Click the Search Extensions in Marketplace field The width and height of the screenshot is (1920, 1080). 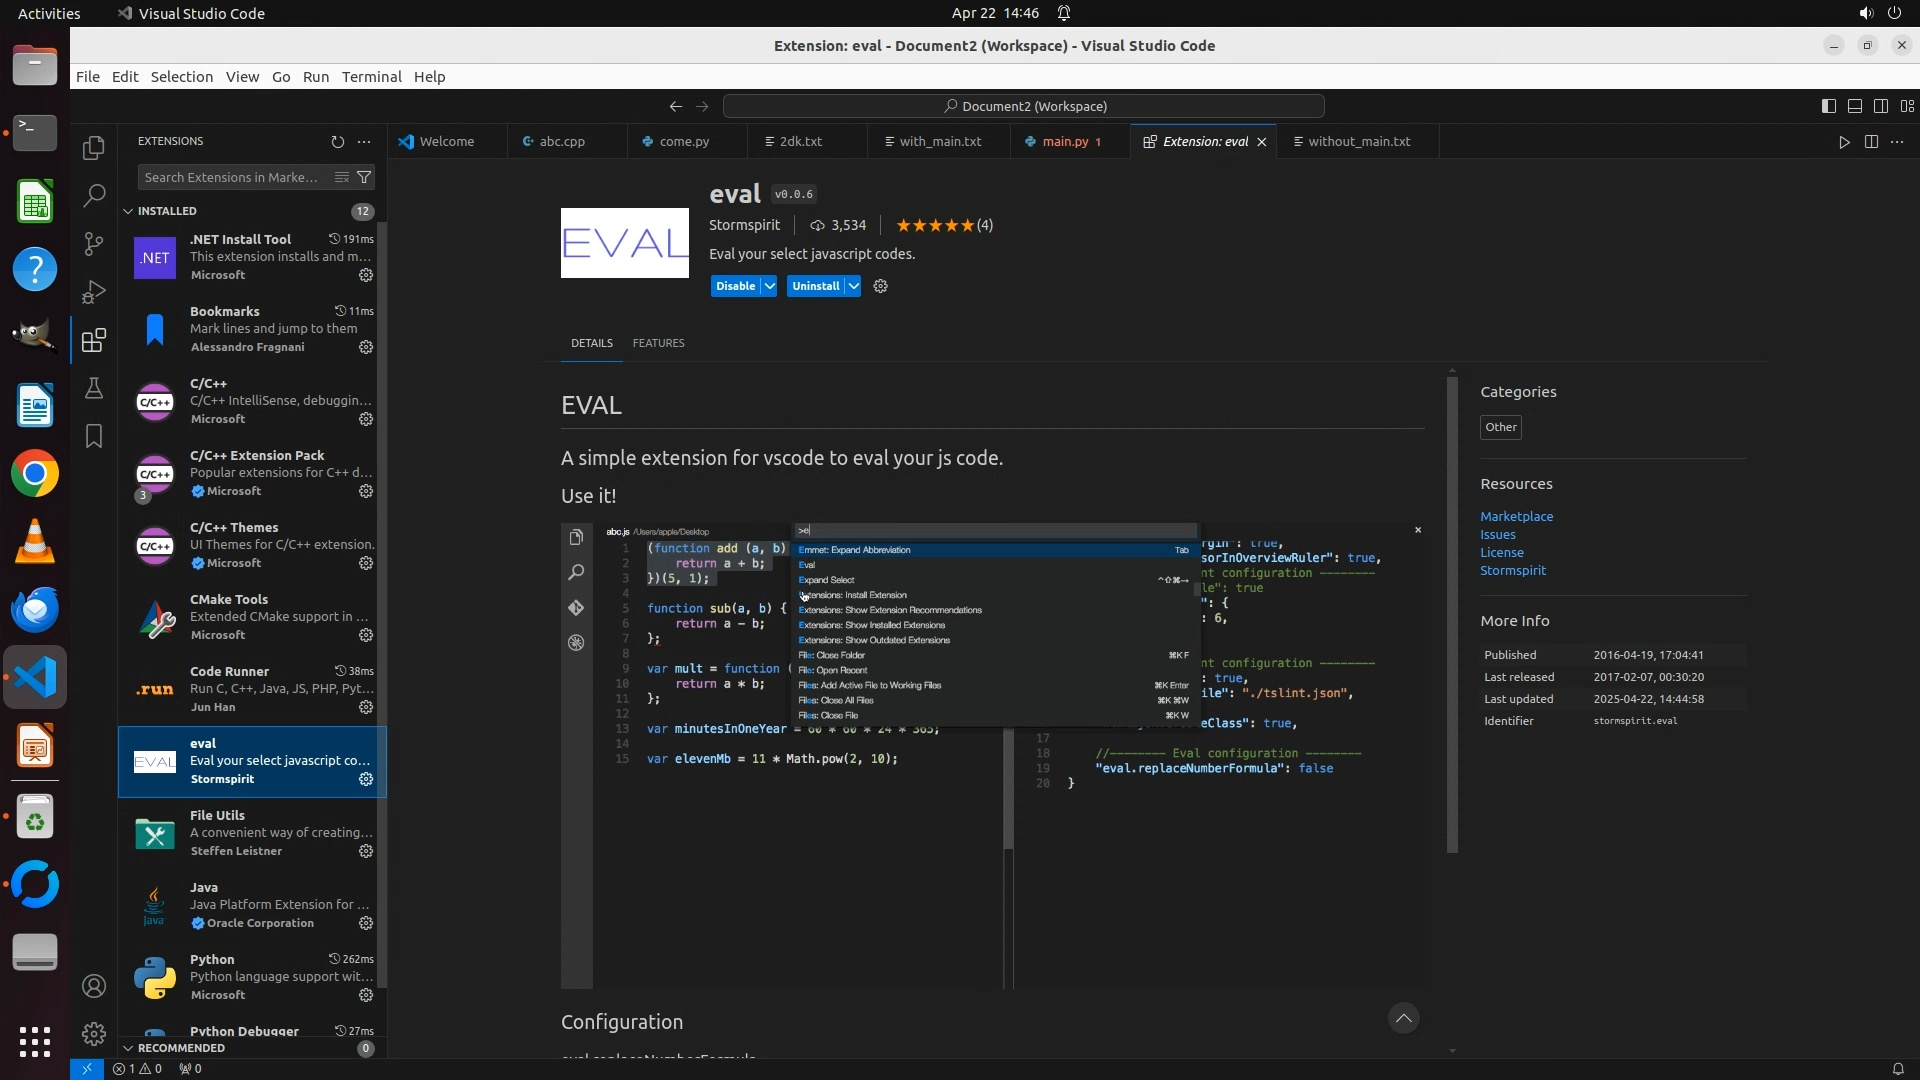[x=232, y=177]
